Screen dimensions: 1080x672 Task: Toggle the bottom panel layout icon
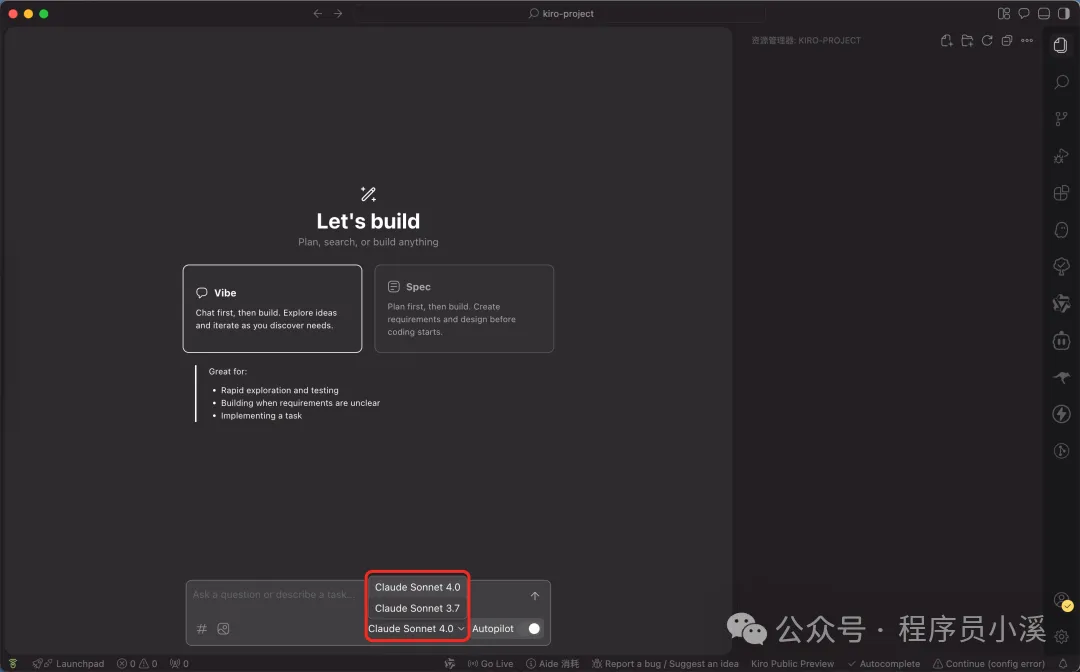click(x=1044, y=14)
